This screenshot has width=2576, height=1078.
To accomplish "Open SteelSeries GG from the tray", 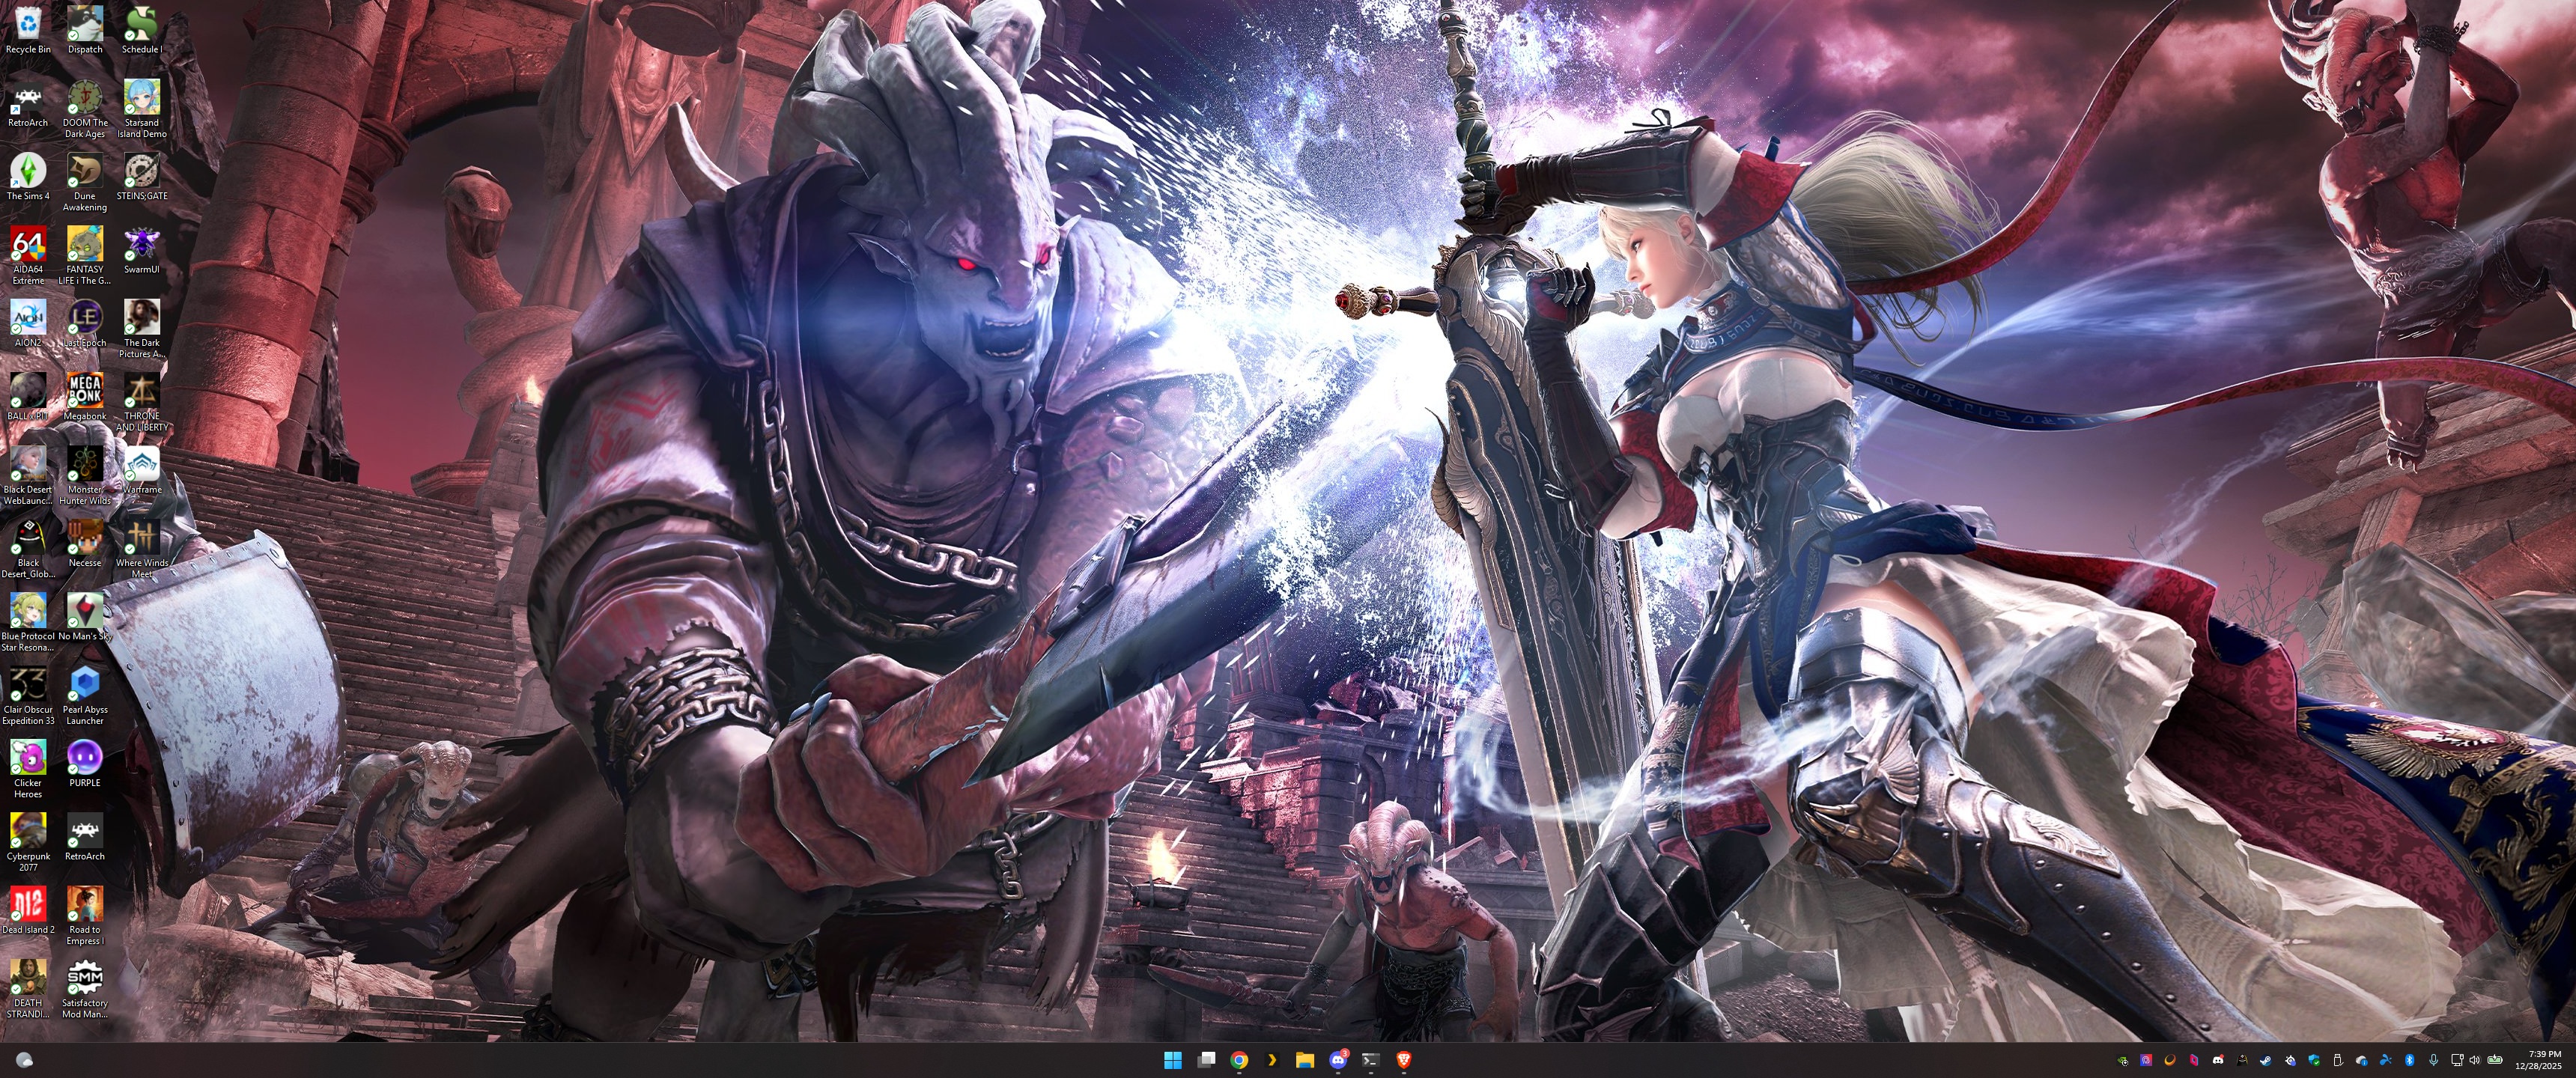I will 2291,1061.
